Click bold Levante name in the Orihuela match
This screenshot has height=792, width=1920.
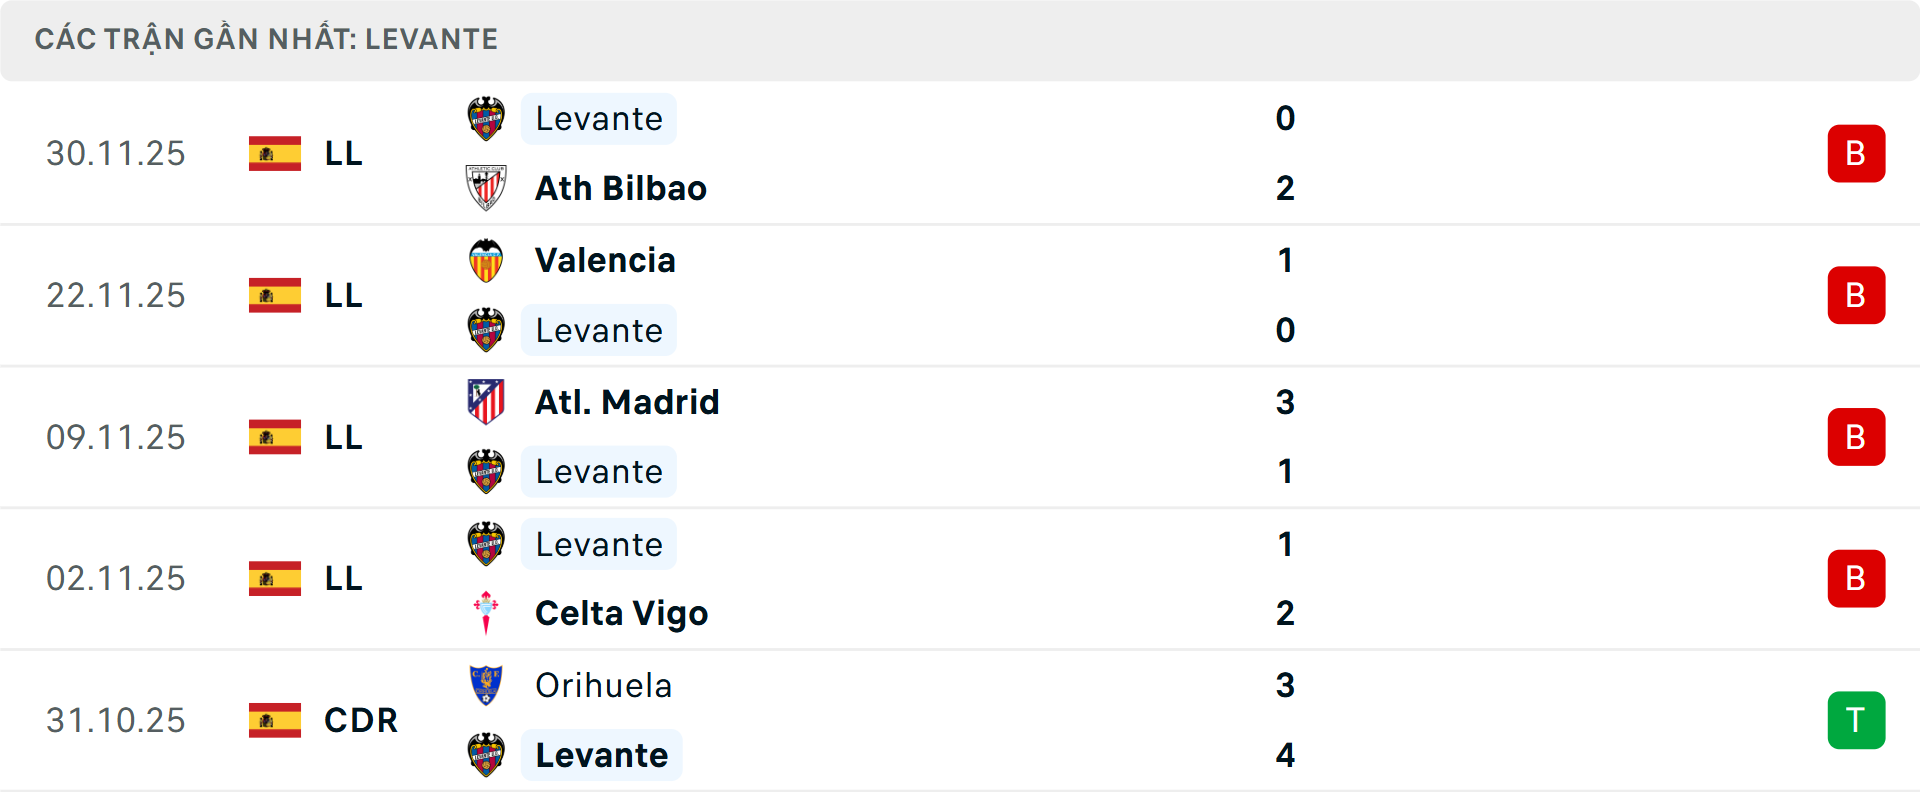601,755
